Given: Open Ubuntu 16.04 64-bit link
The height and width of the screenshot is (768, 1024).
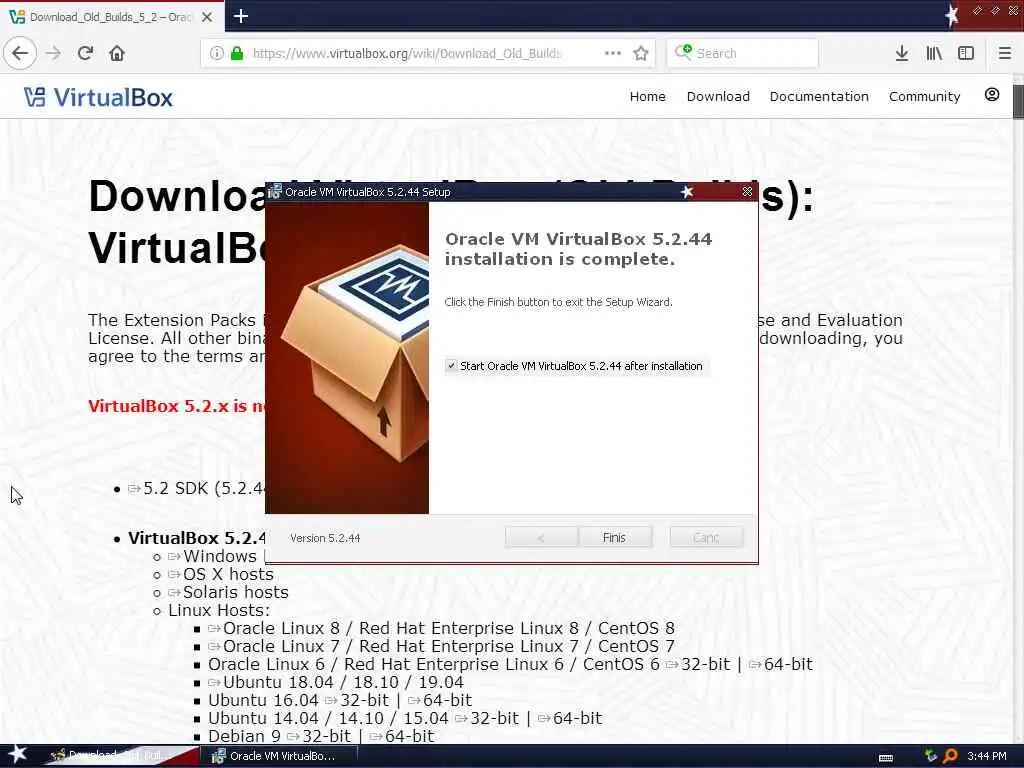Looking at the screenshot, I should (440, 700).
